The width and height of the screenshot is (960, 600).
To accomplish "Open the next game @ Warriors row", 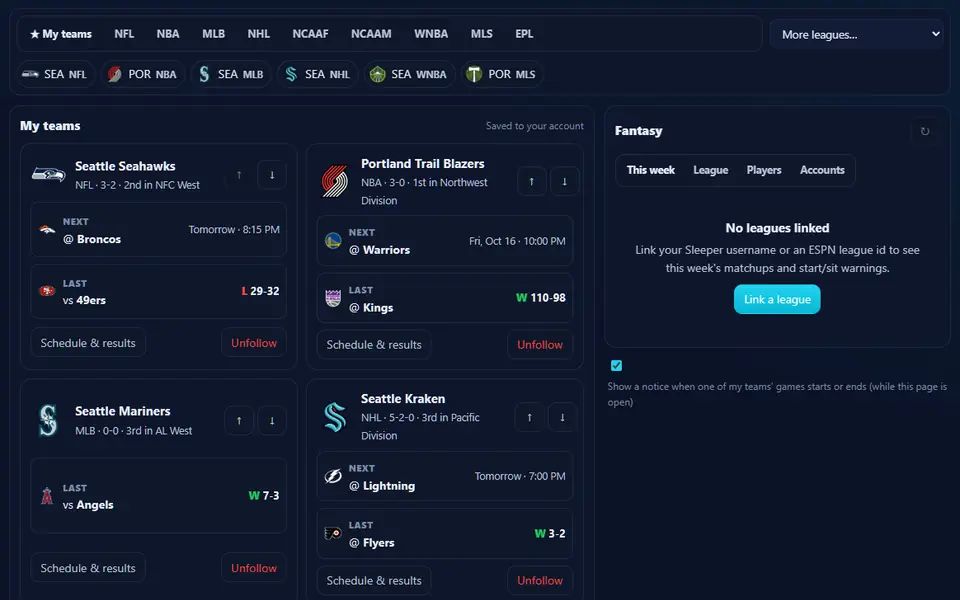I will click(x=445, y=241).
